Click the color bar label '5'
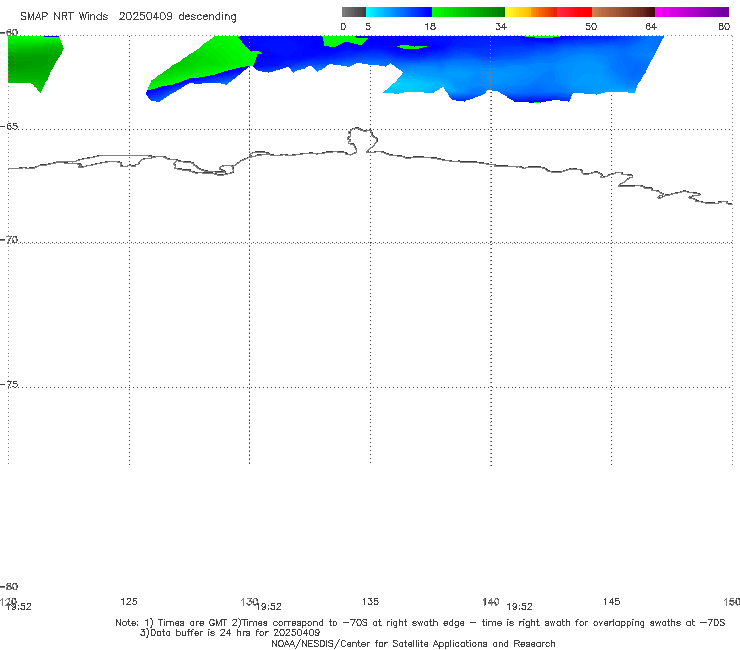 coord(368,27)
